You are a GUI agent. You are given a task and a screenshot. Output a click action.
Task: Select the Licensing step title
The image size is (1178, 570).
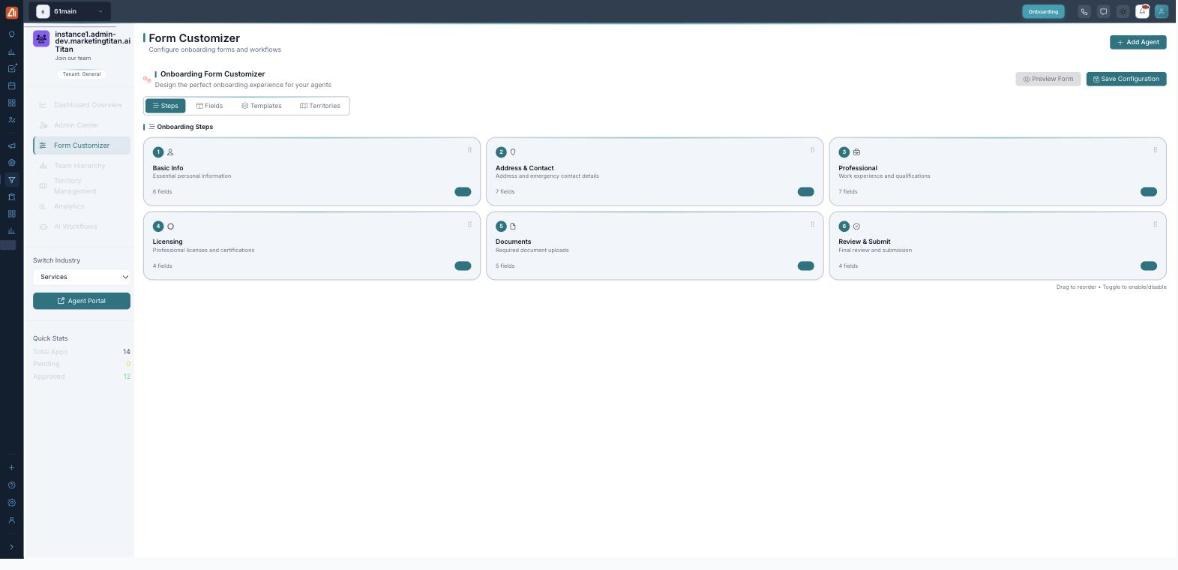pos(168,242)
